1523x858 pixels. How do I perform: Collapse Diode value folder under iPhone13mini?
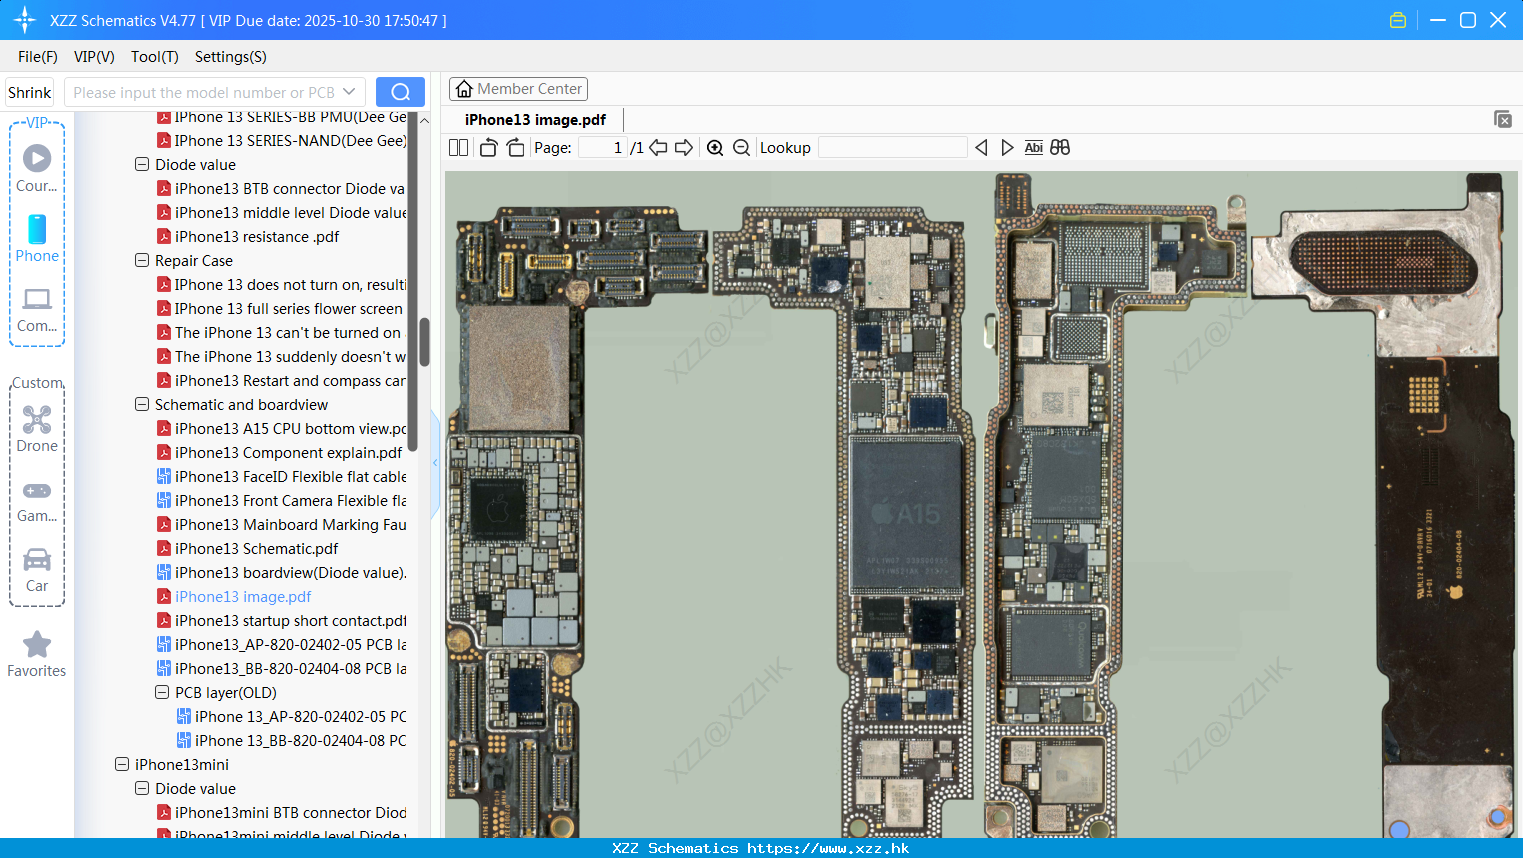click(142, 788)
